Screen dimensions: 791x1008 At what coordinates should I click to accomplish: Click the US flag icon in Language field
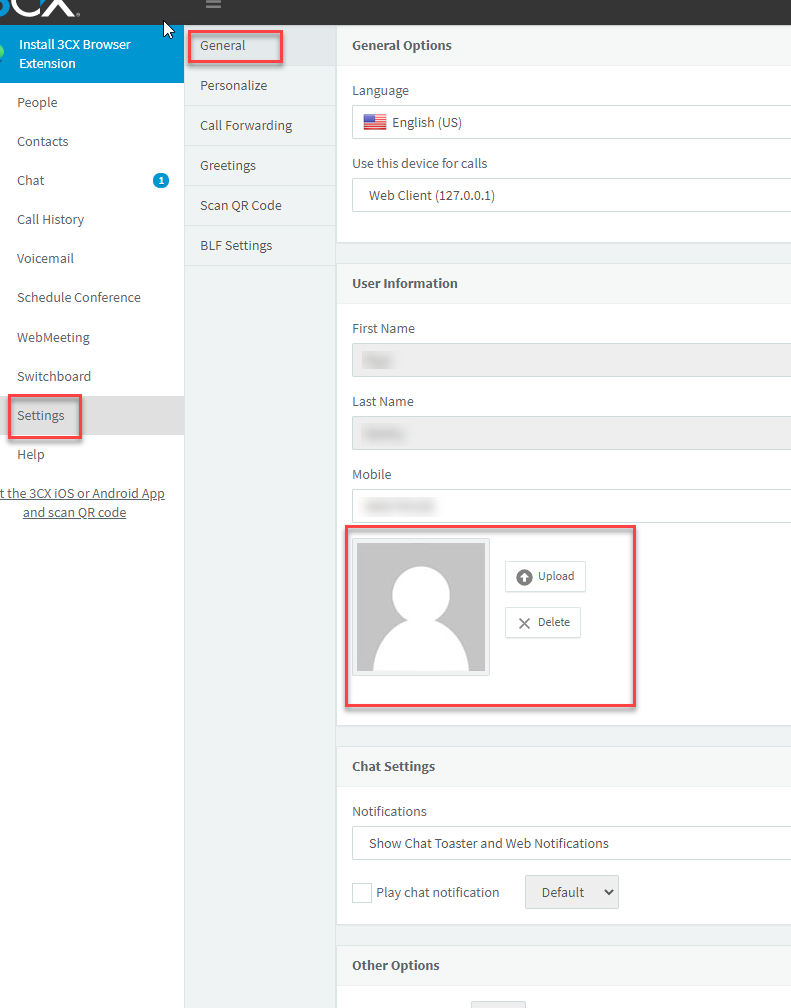coord(375,122)
